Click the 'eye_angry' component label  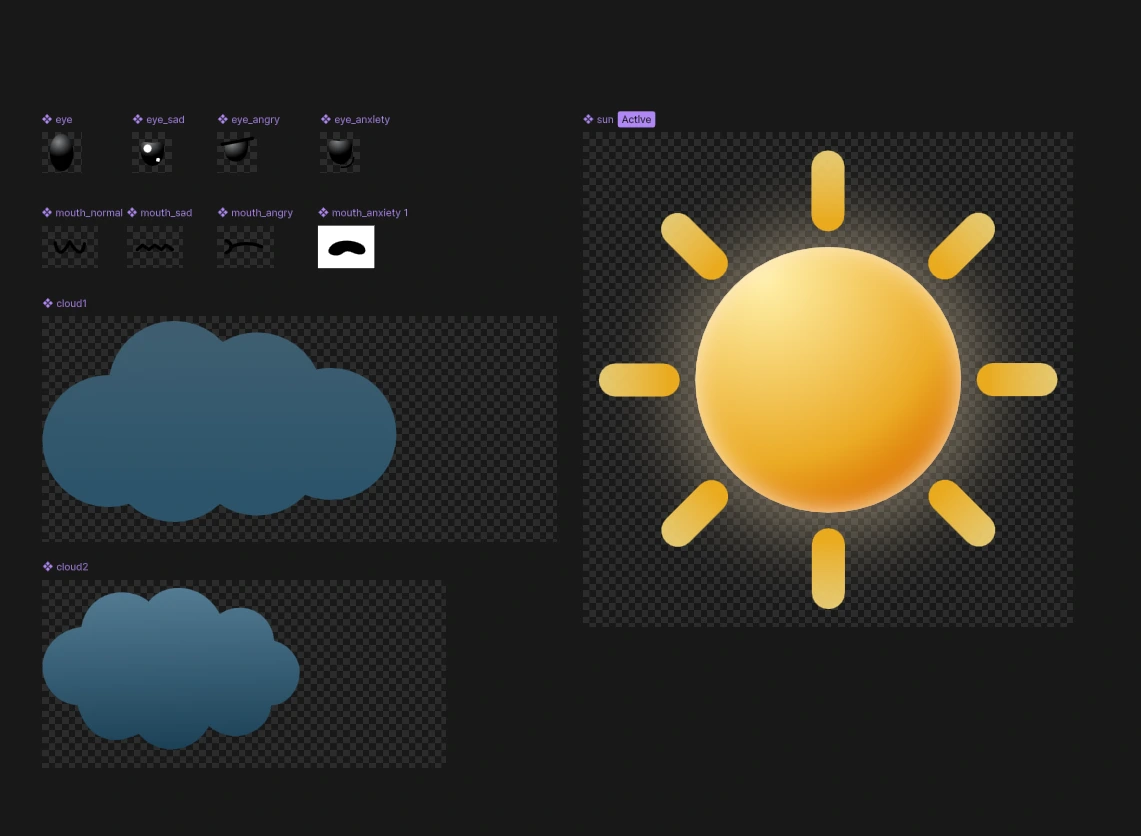(255, 119)
